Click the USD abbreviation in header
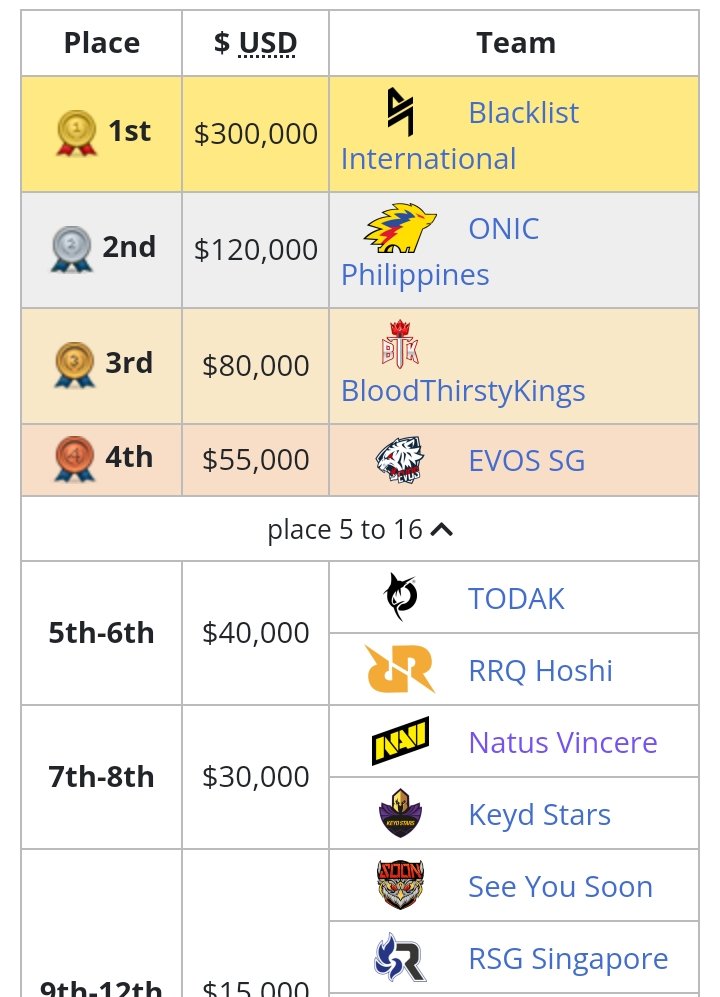Screen dimensions: 720x997 point(267,43)
